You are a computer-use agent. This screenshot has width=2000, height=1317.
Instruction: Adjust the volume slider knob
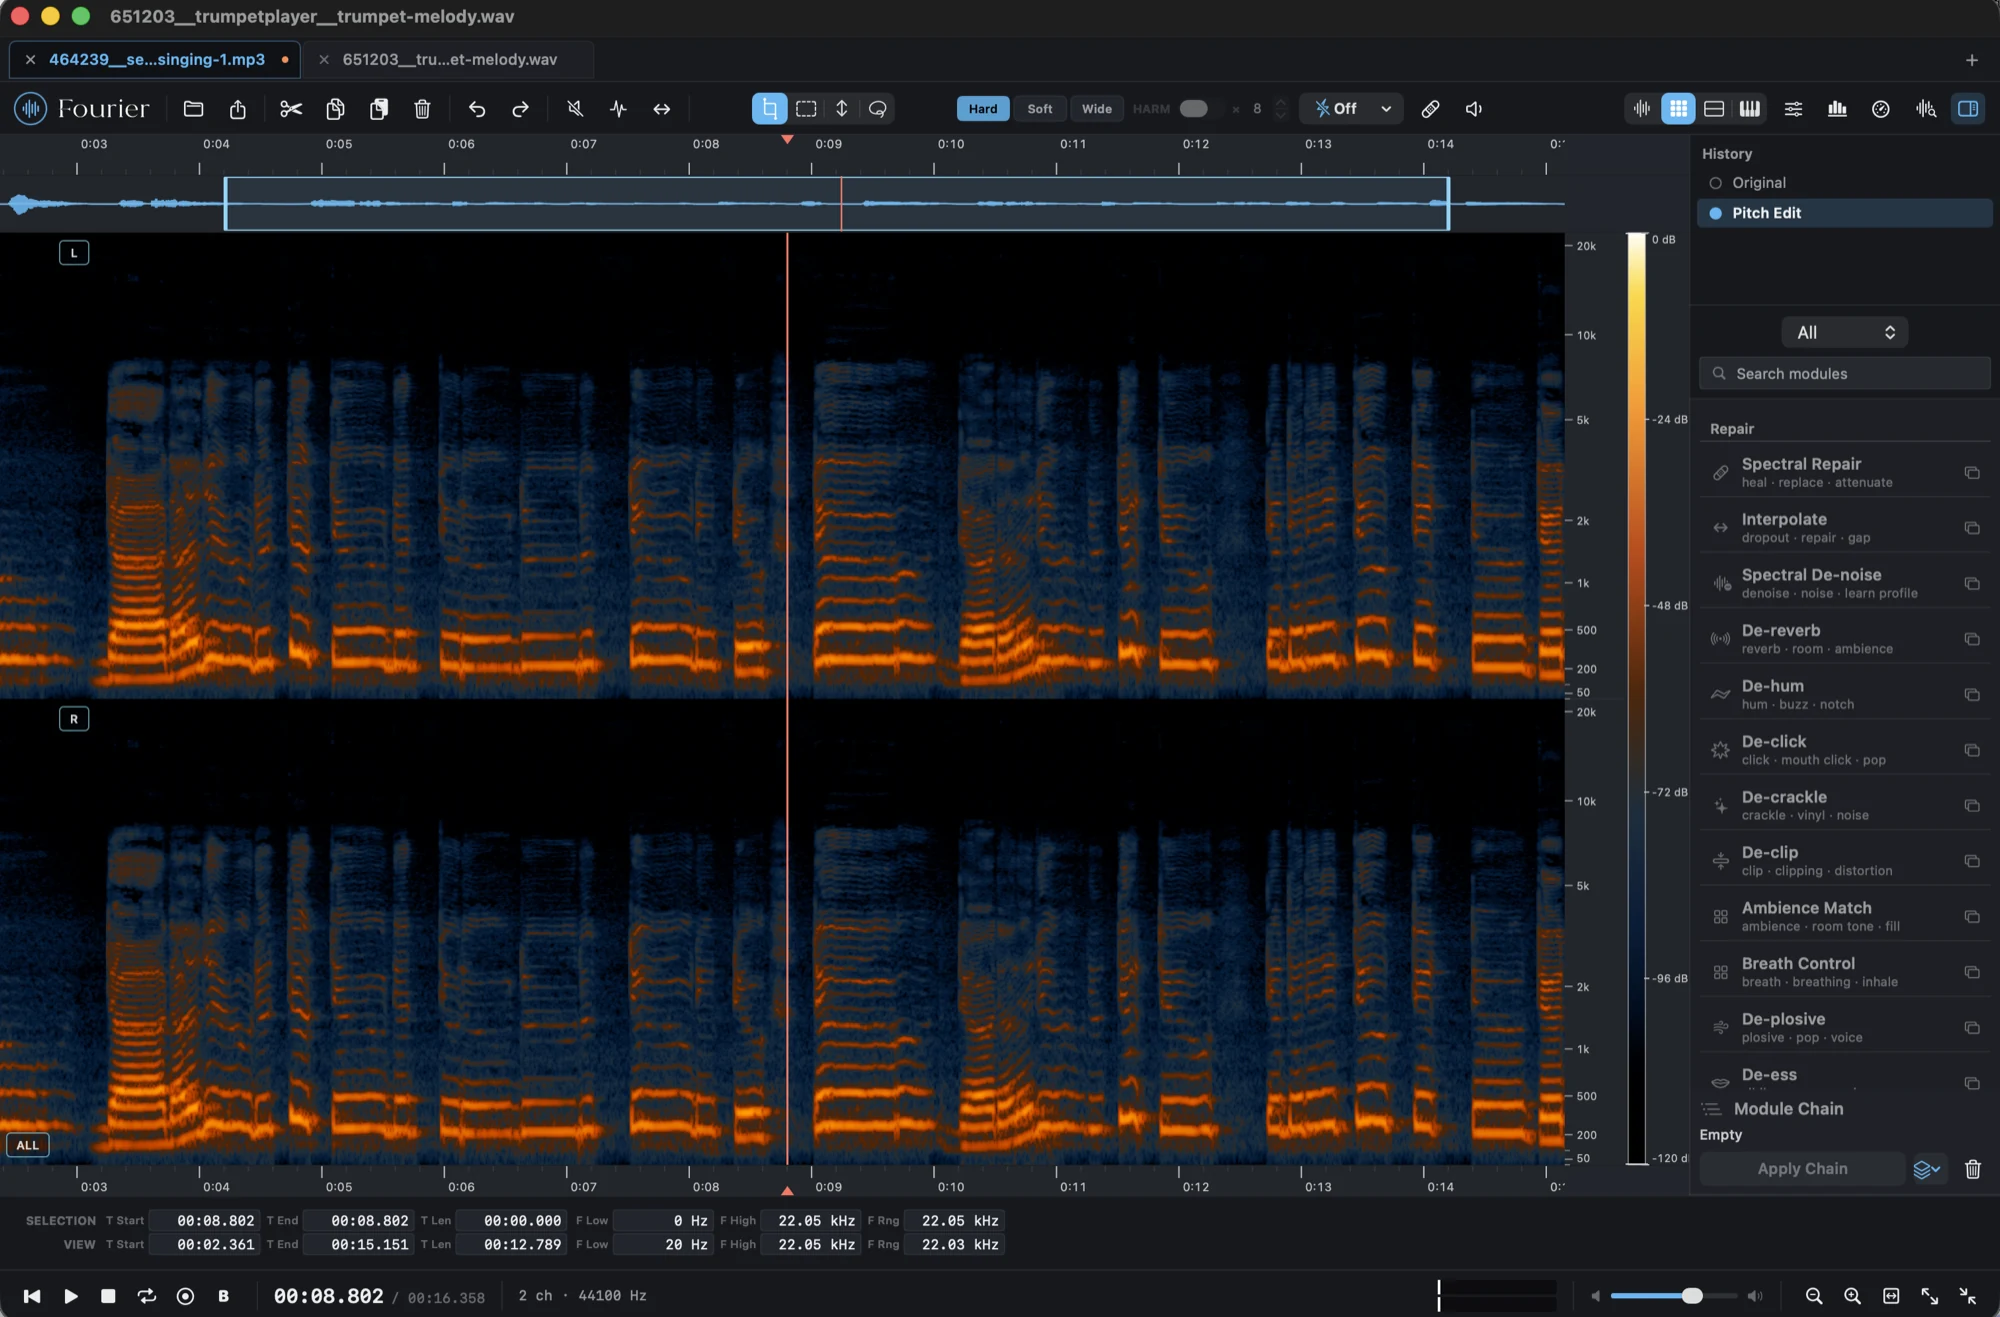1692,1295
